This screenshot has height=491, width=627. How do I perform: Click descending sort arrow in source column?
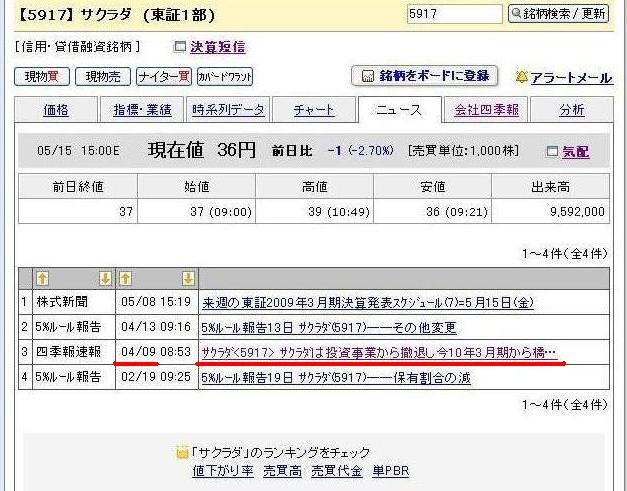click(105, 278)
